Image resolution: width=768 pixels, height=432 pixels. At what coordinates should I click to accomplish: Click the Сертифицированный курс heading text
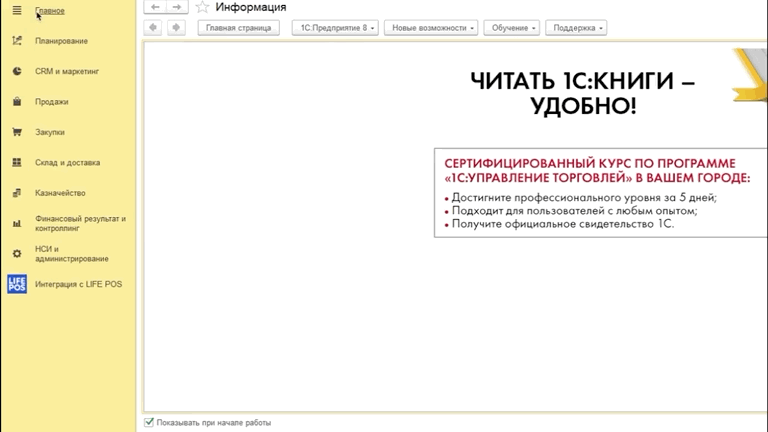pyautogui.click(x=597, y=170)
